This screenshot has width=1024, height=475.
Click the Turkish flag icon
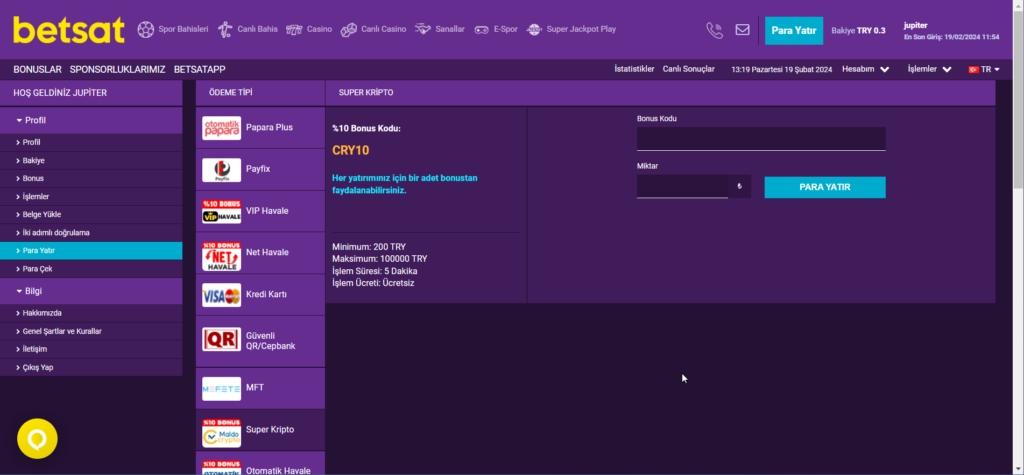coord(973,69)
